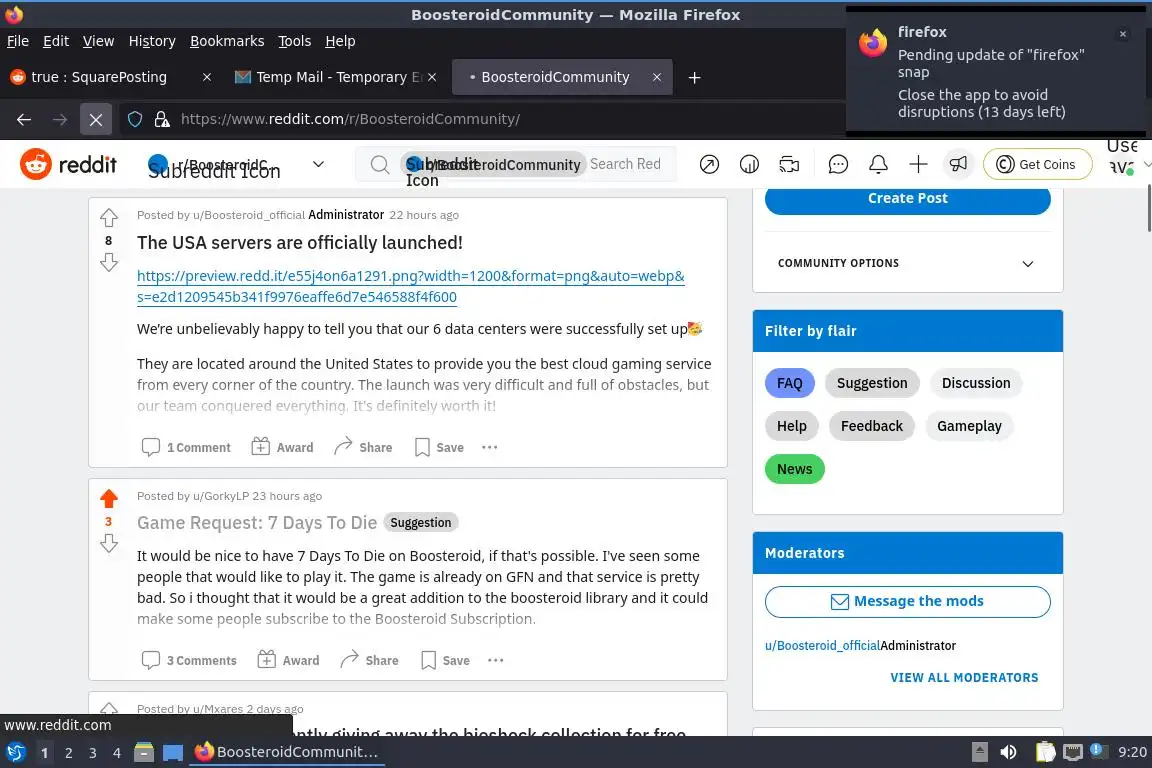
Task: Open u/Boosteroid_official moderator profile link
Action: (822, 645)
